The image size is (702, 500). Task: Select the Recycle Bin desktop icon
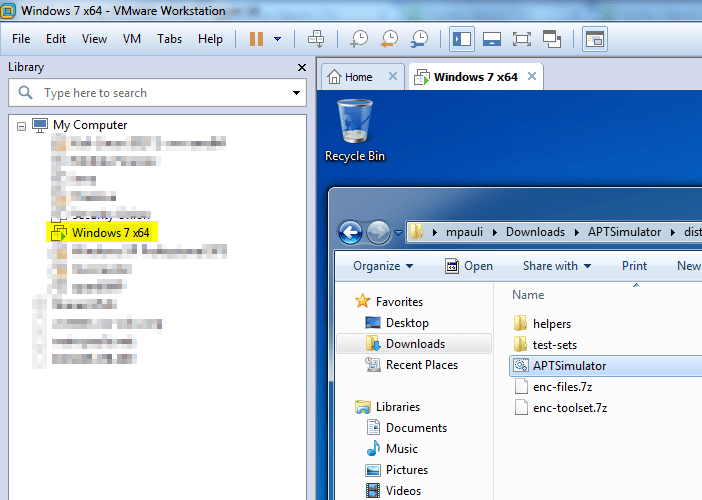pos(355,130)
